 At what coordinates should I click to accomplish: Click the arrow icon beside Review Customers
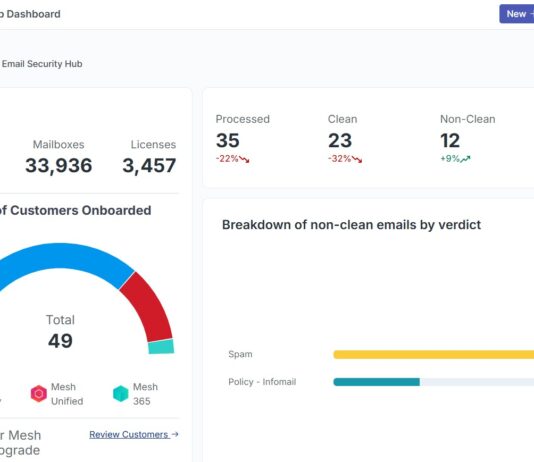[x=175, y=434]
